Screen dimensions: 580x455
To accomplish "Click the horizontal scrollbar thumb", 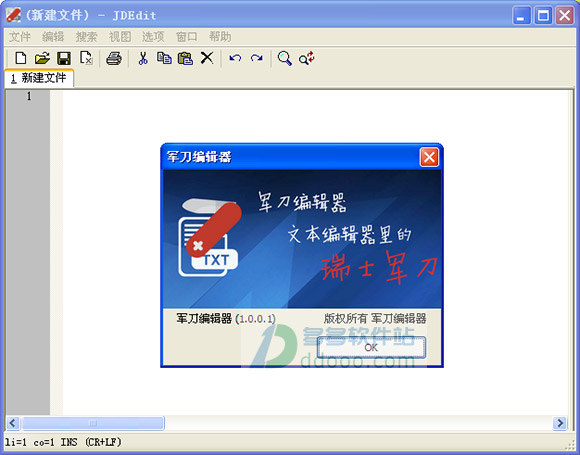I will [92, 423].
